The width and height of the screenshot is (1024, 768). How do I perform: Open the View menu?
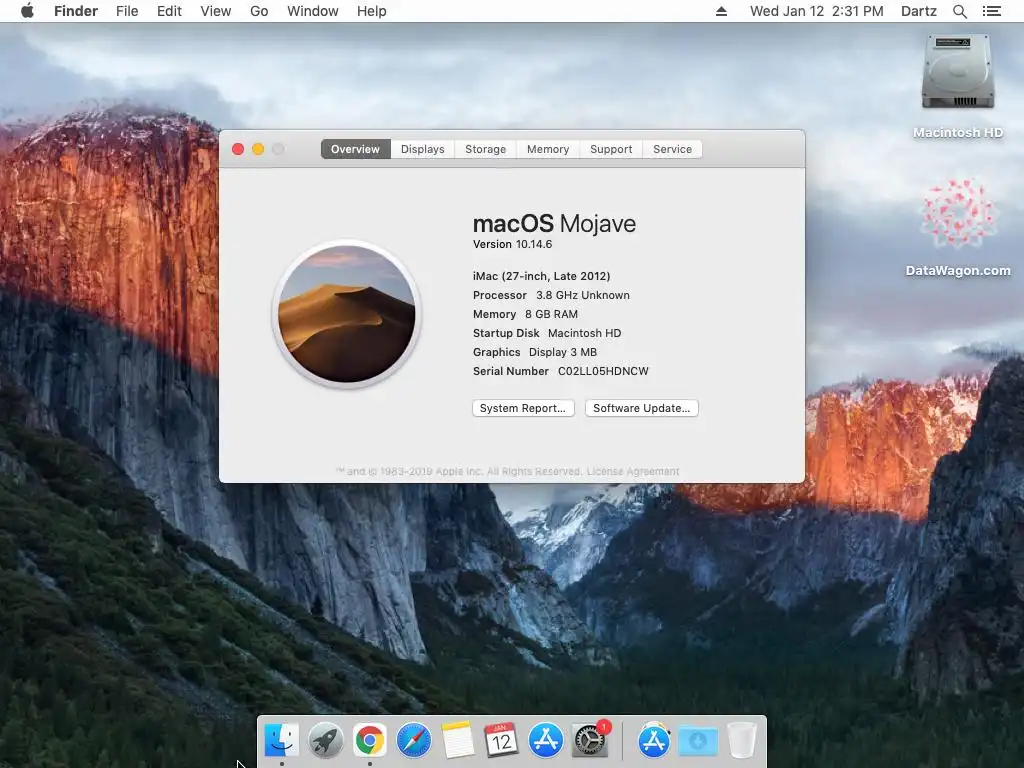[x=216, y=11]
